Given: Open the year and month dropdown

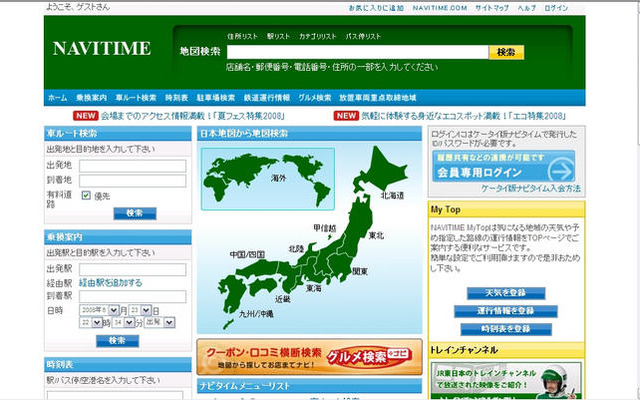Looking at the screenshot, I should [x=99, y=310].
